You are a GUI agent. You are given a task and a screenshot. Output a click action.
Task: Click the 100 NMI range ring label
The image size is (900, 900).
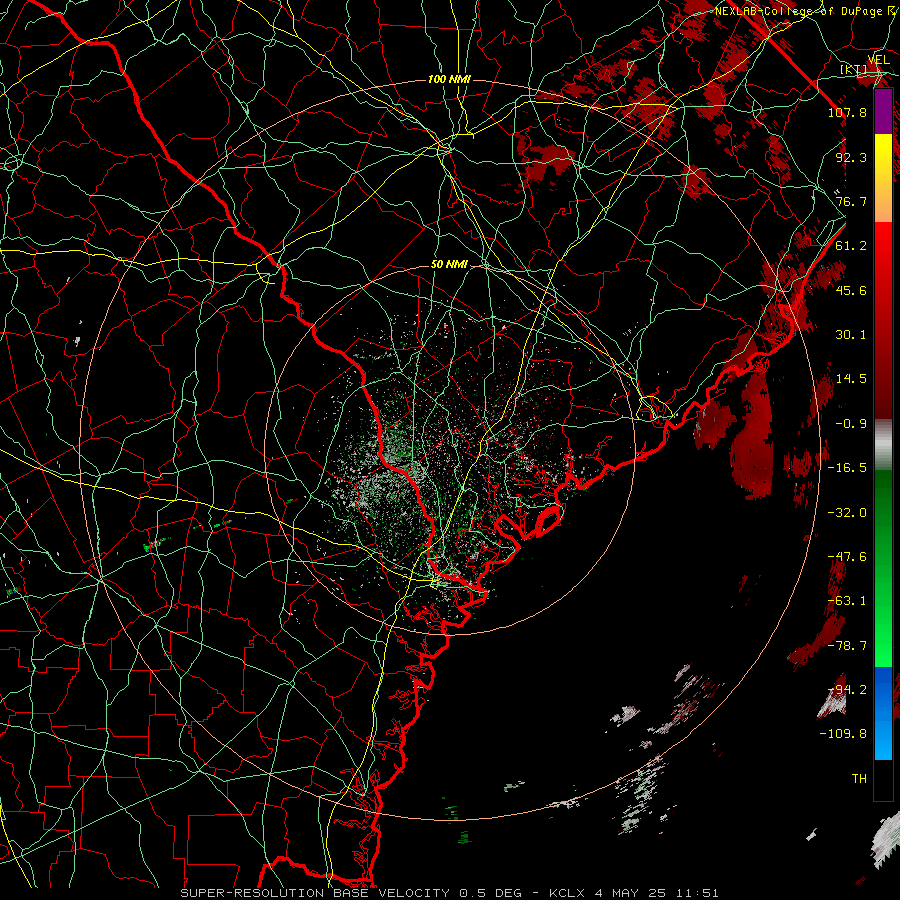tap(449, 79)
